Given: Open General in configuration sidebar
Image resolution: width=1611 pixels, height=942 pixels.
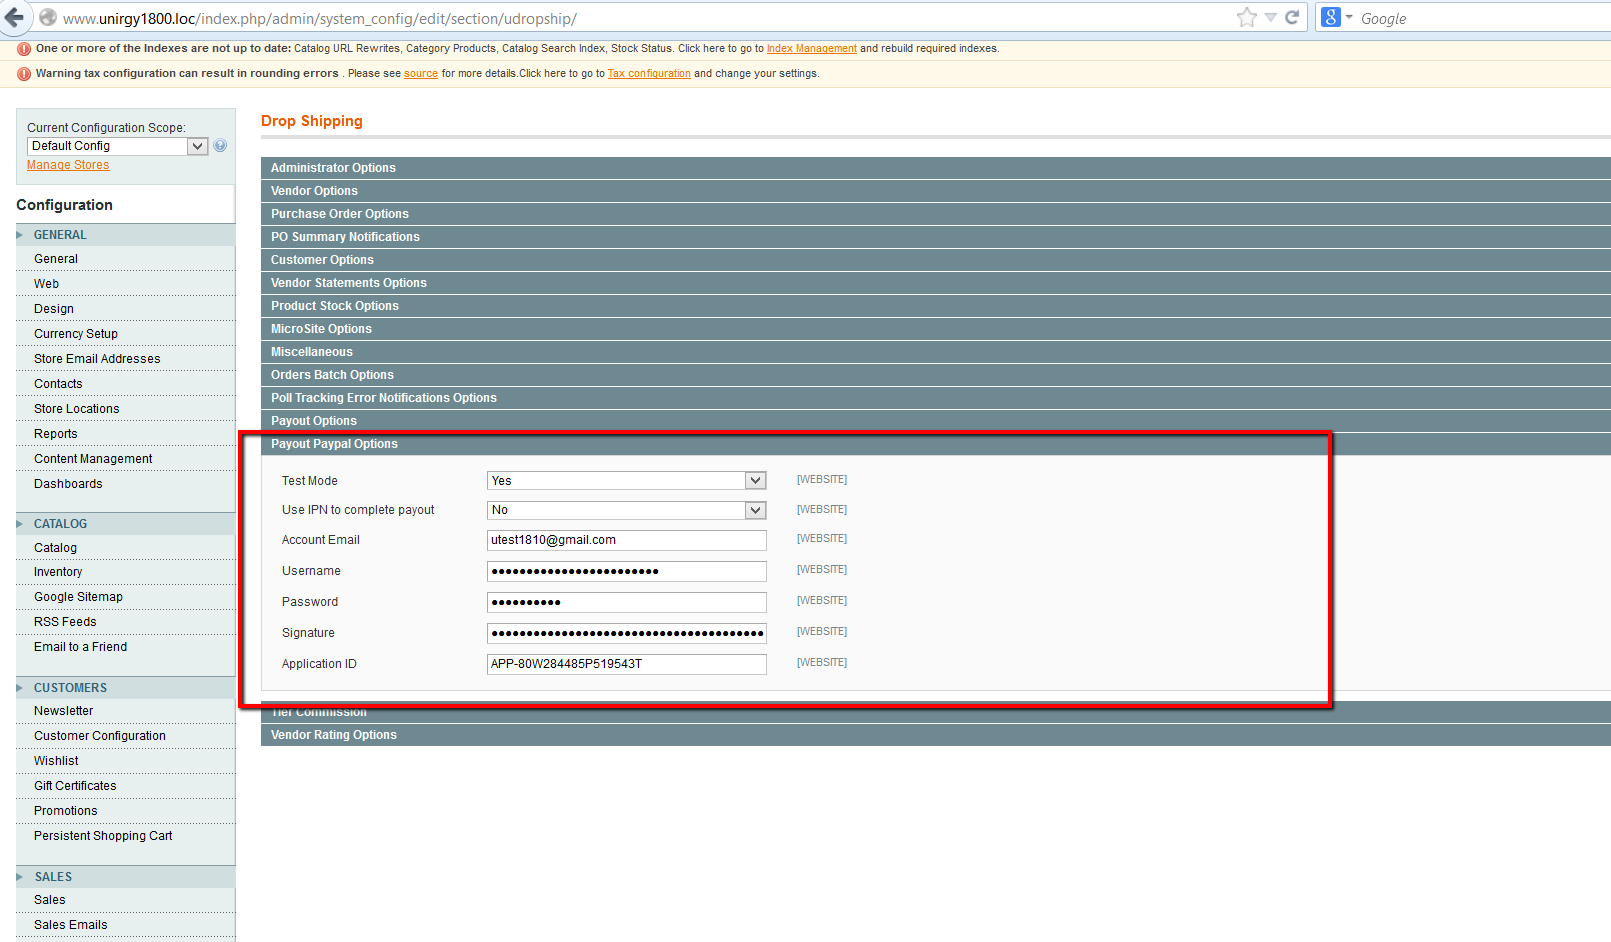Looking at the screenshot, I should pos(126,259).
